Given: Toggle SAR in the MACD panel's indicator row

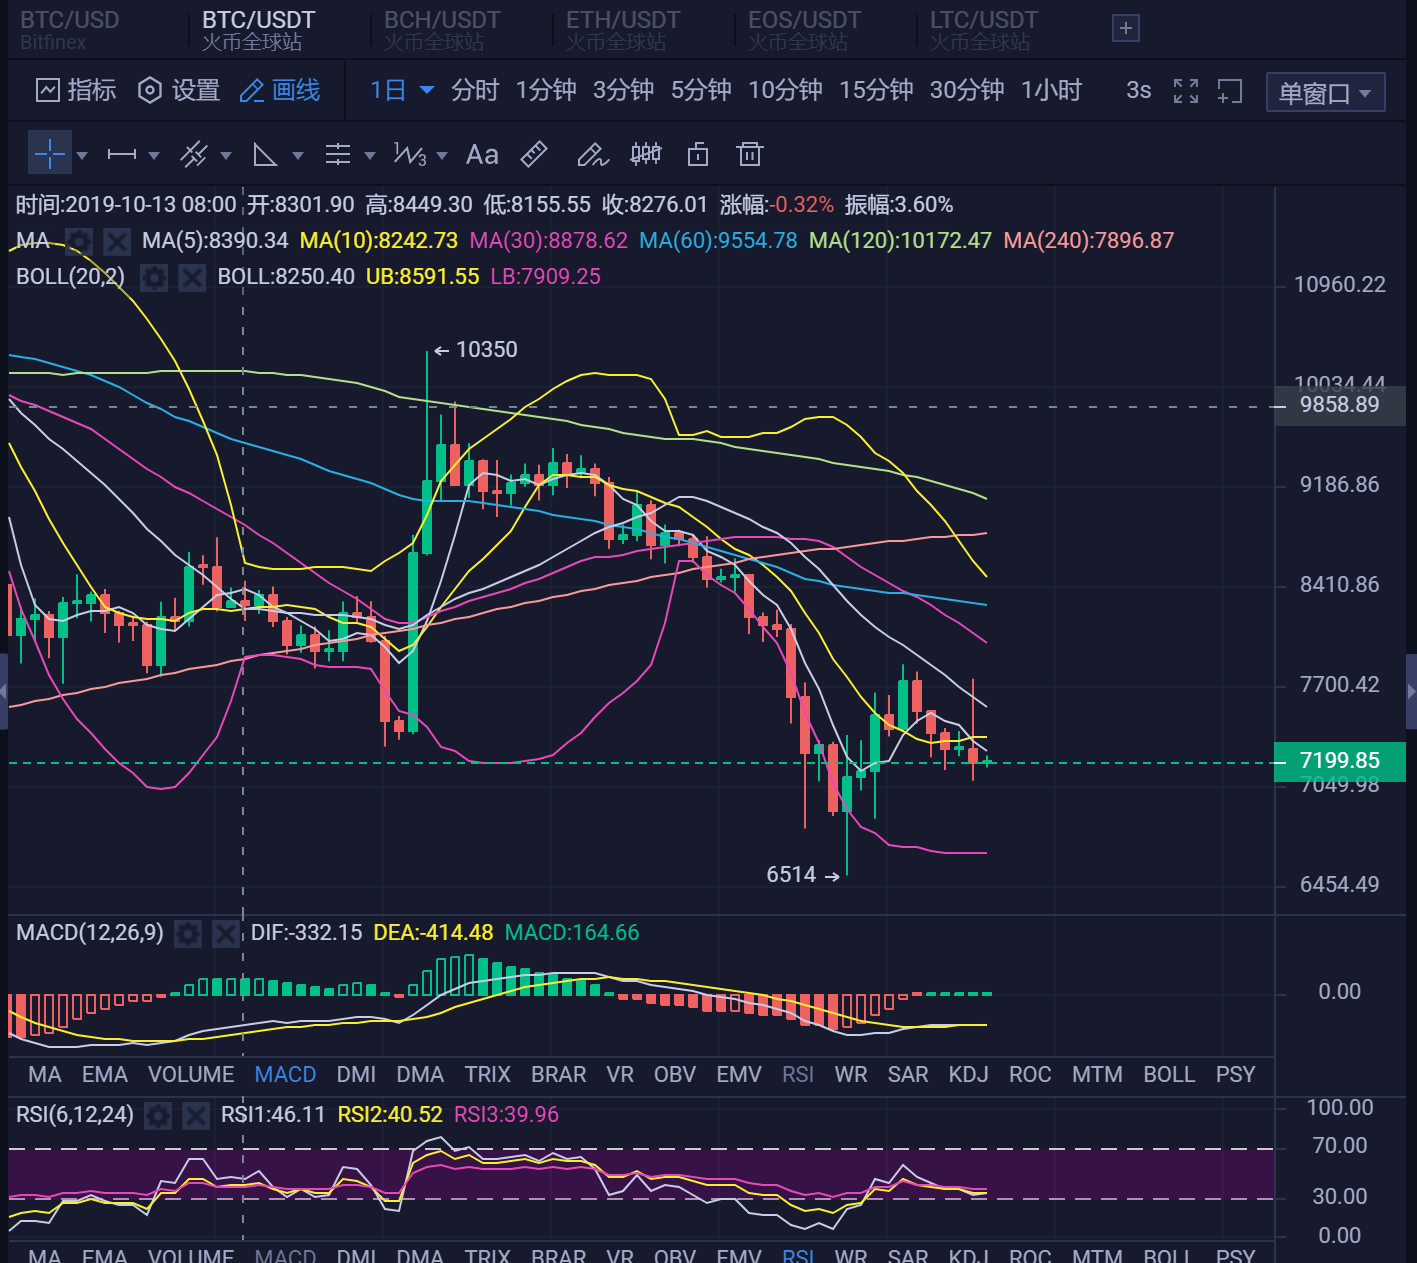Looking at the screenshot, I should (x=908, y=1075).
